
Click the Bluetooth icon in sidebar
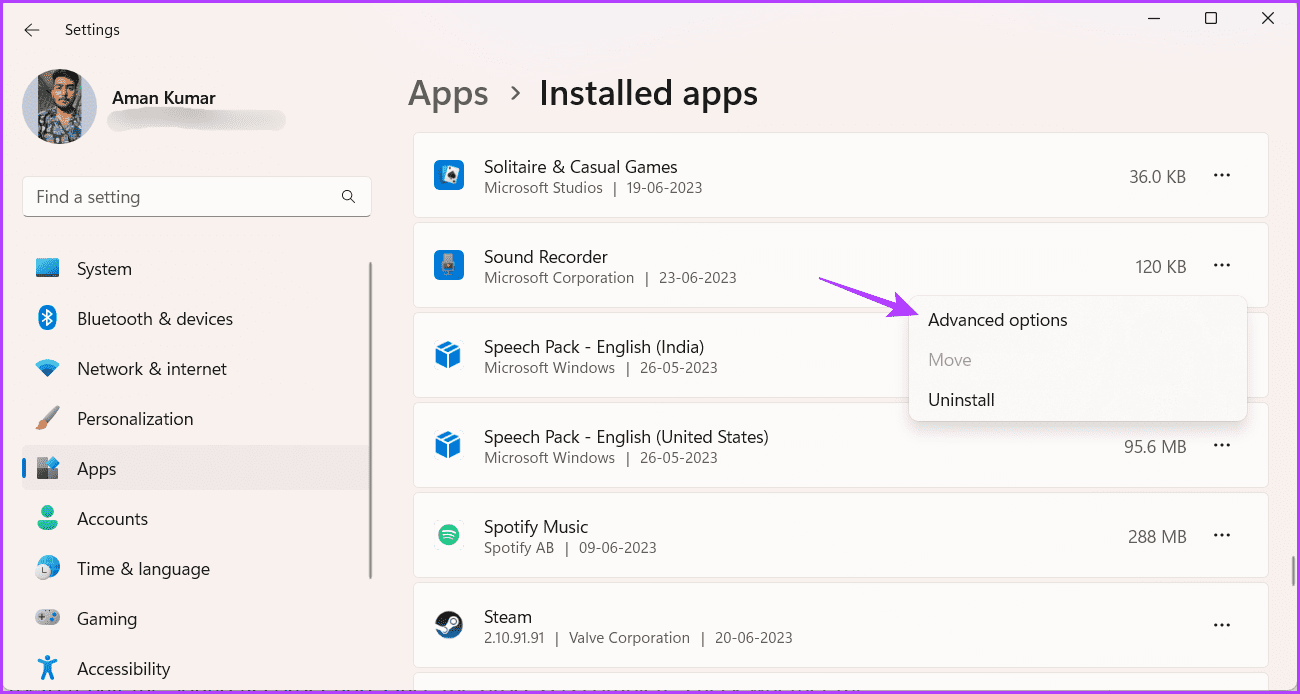tap(47, 318)
